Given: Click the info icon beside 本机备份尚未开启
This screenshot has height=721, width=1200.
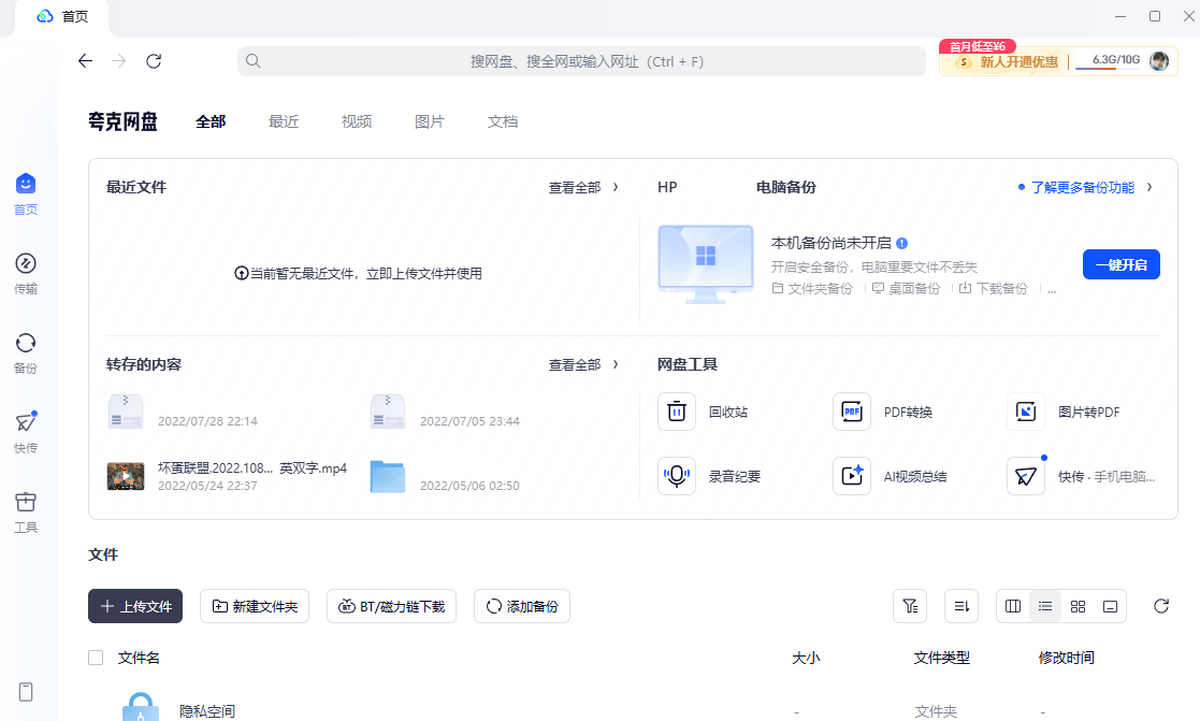Looking at the screenshot, I should pyautogui.click(x=902, y=243).
